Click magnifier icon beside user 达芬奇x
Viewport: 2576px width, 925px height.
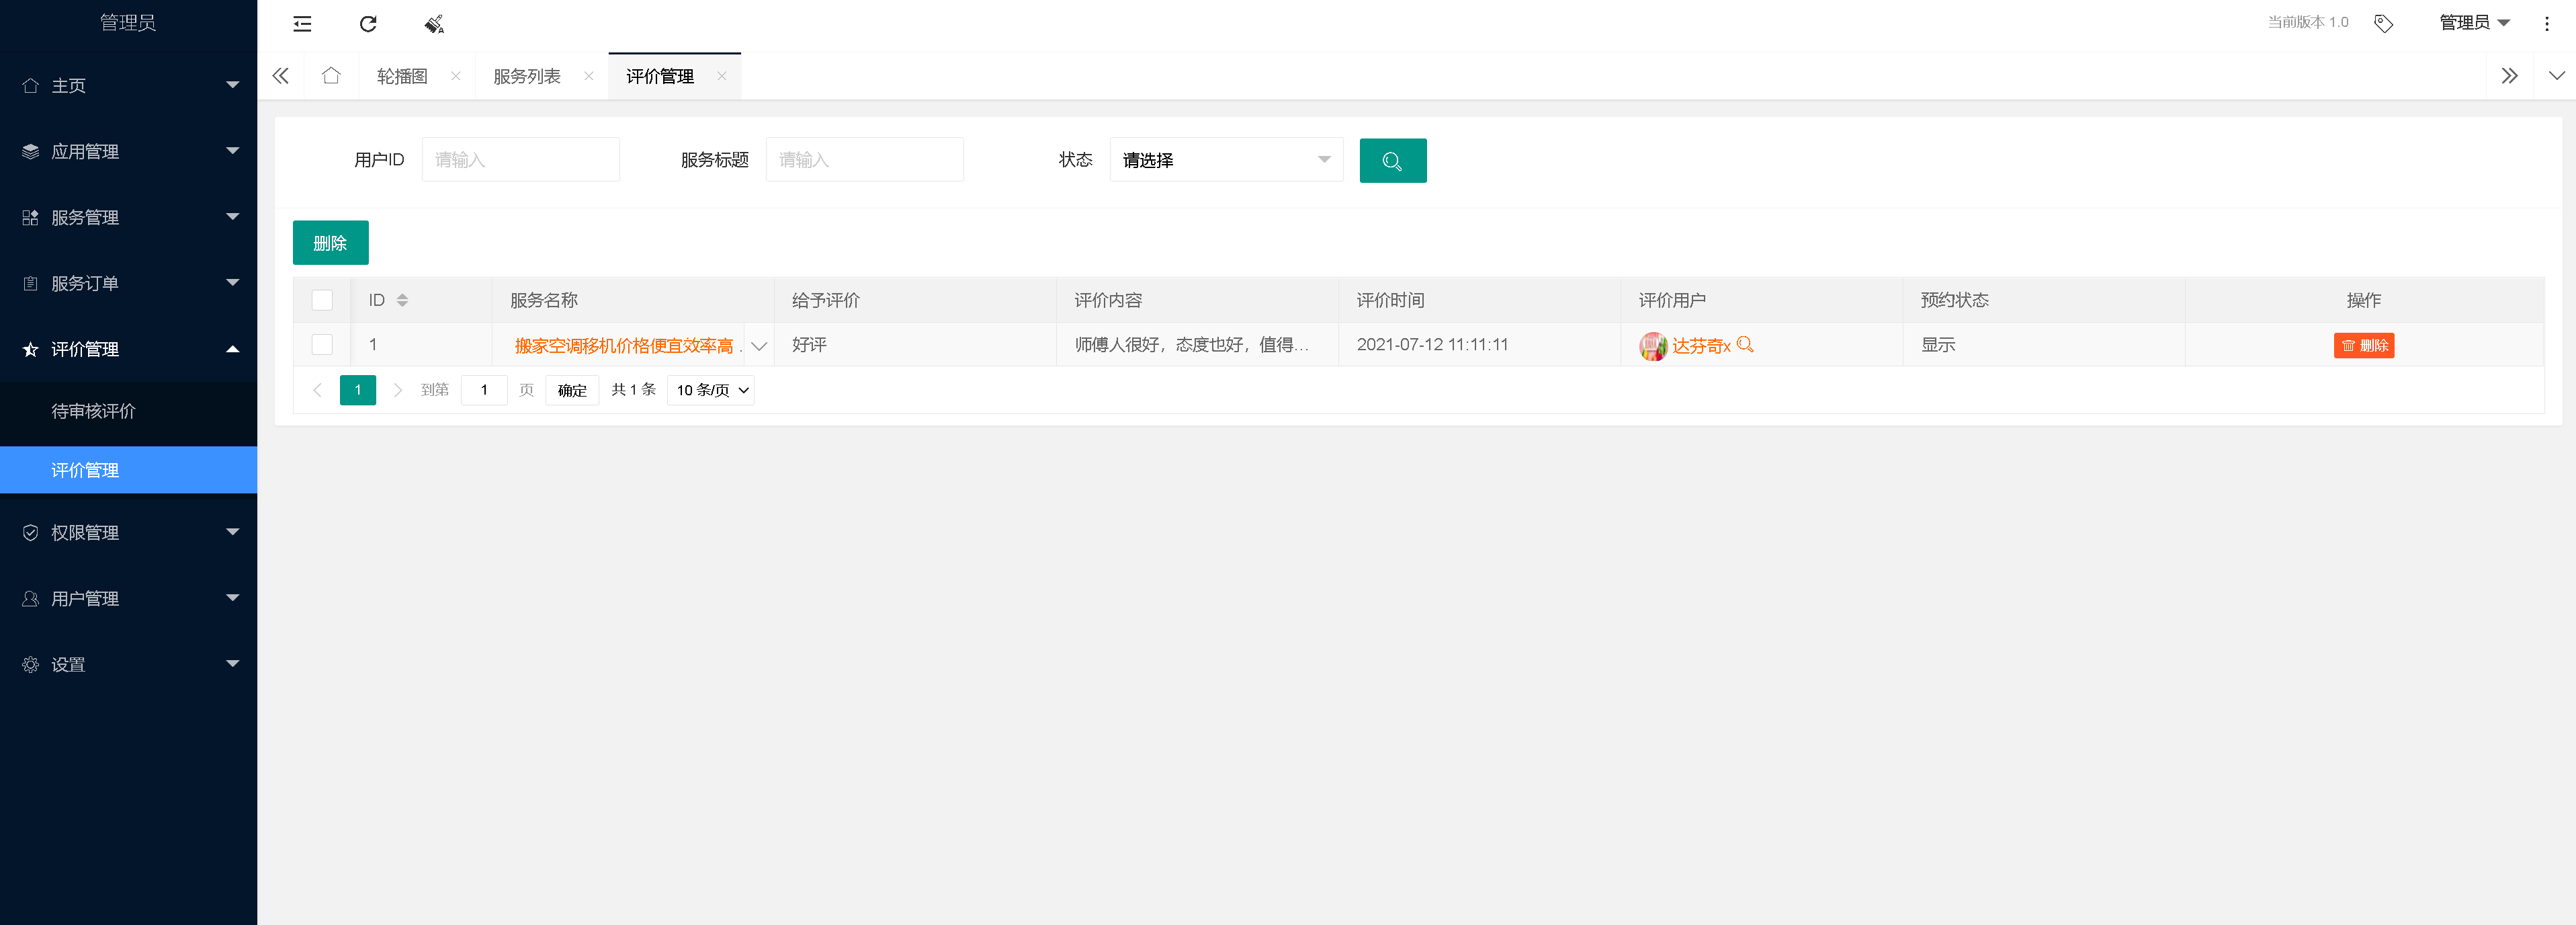(x=1745, y=344)
